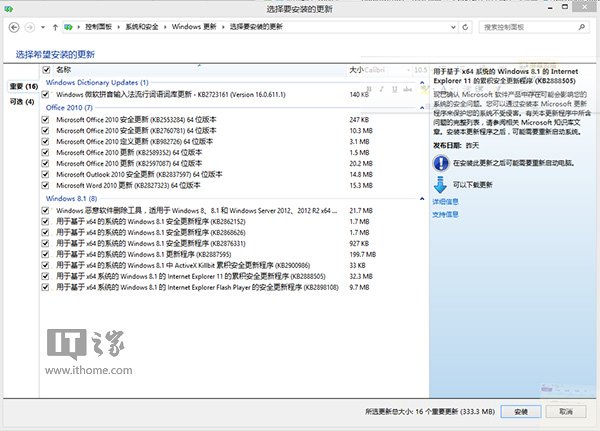Open the address bar history dropdown
Image resolution: width=600 pixels, height=431 pixels.
coord(453,27)
